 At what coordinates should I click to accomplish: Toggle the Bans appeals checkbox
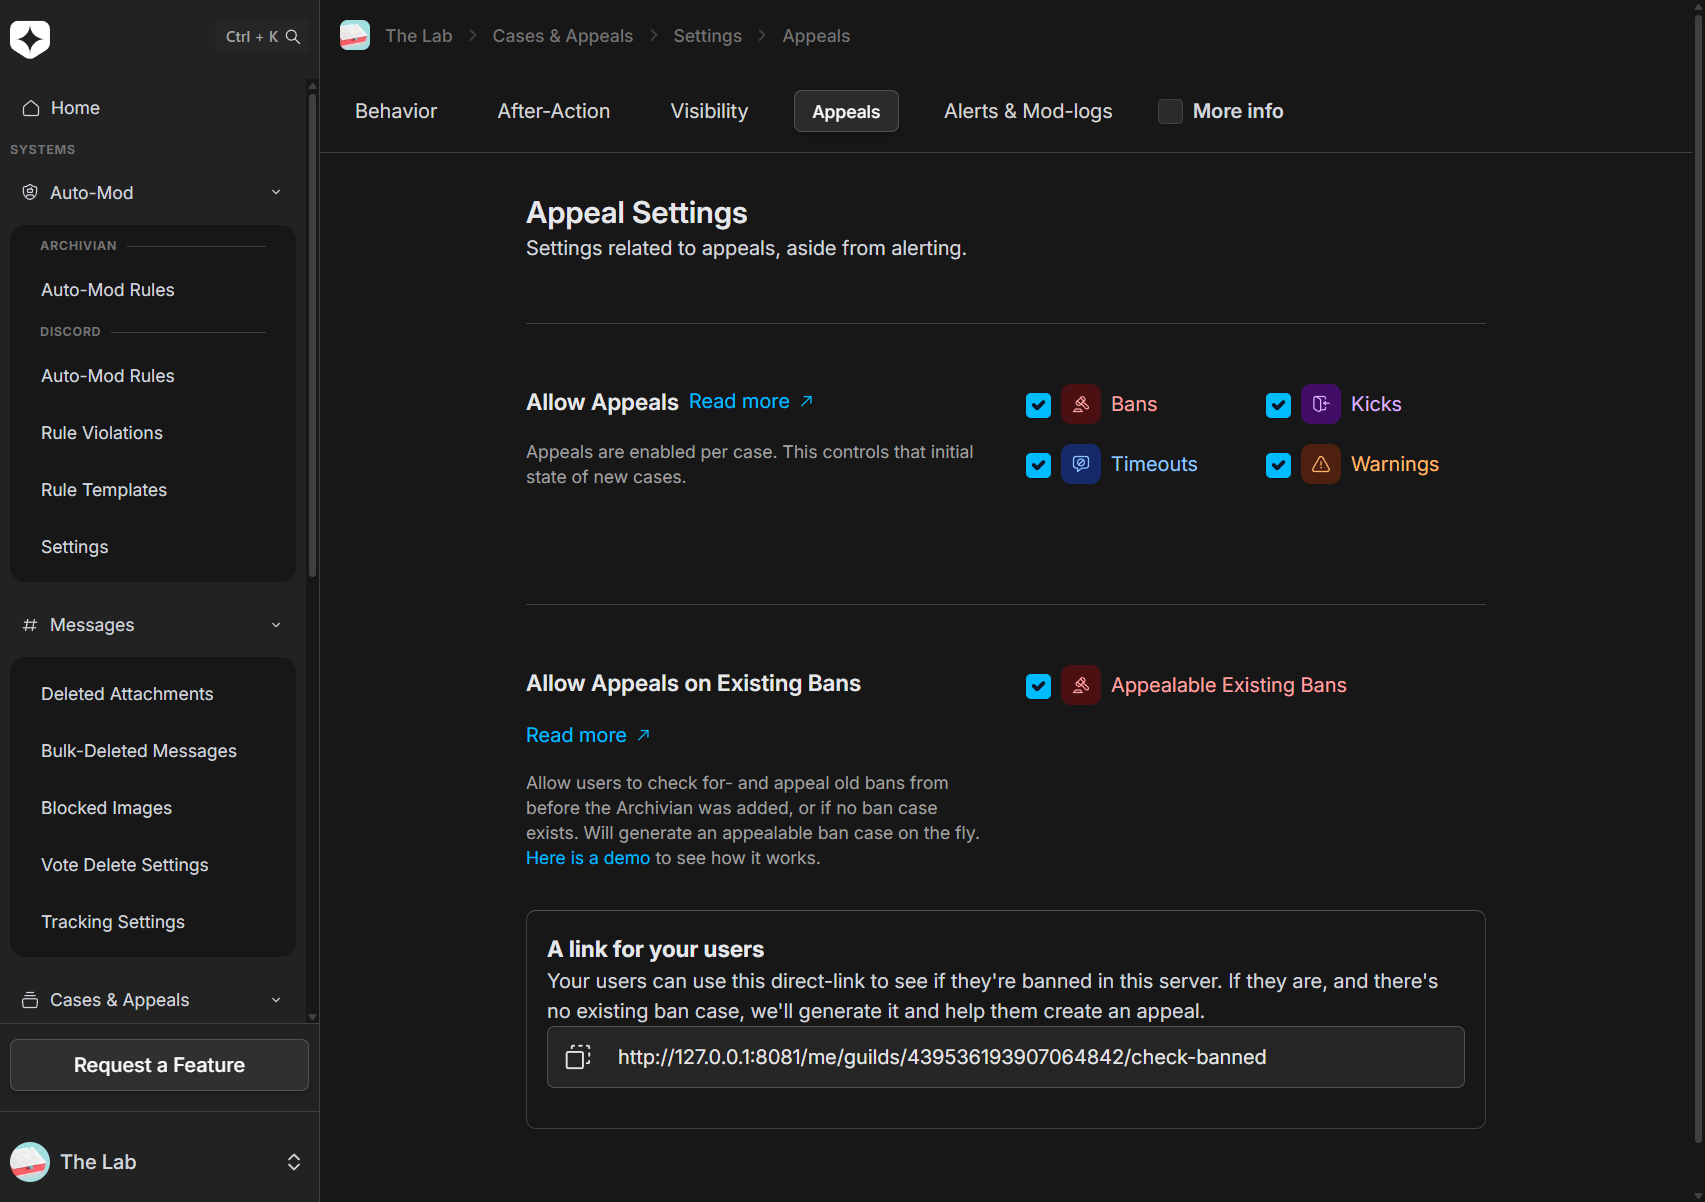pos(1038,405)
